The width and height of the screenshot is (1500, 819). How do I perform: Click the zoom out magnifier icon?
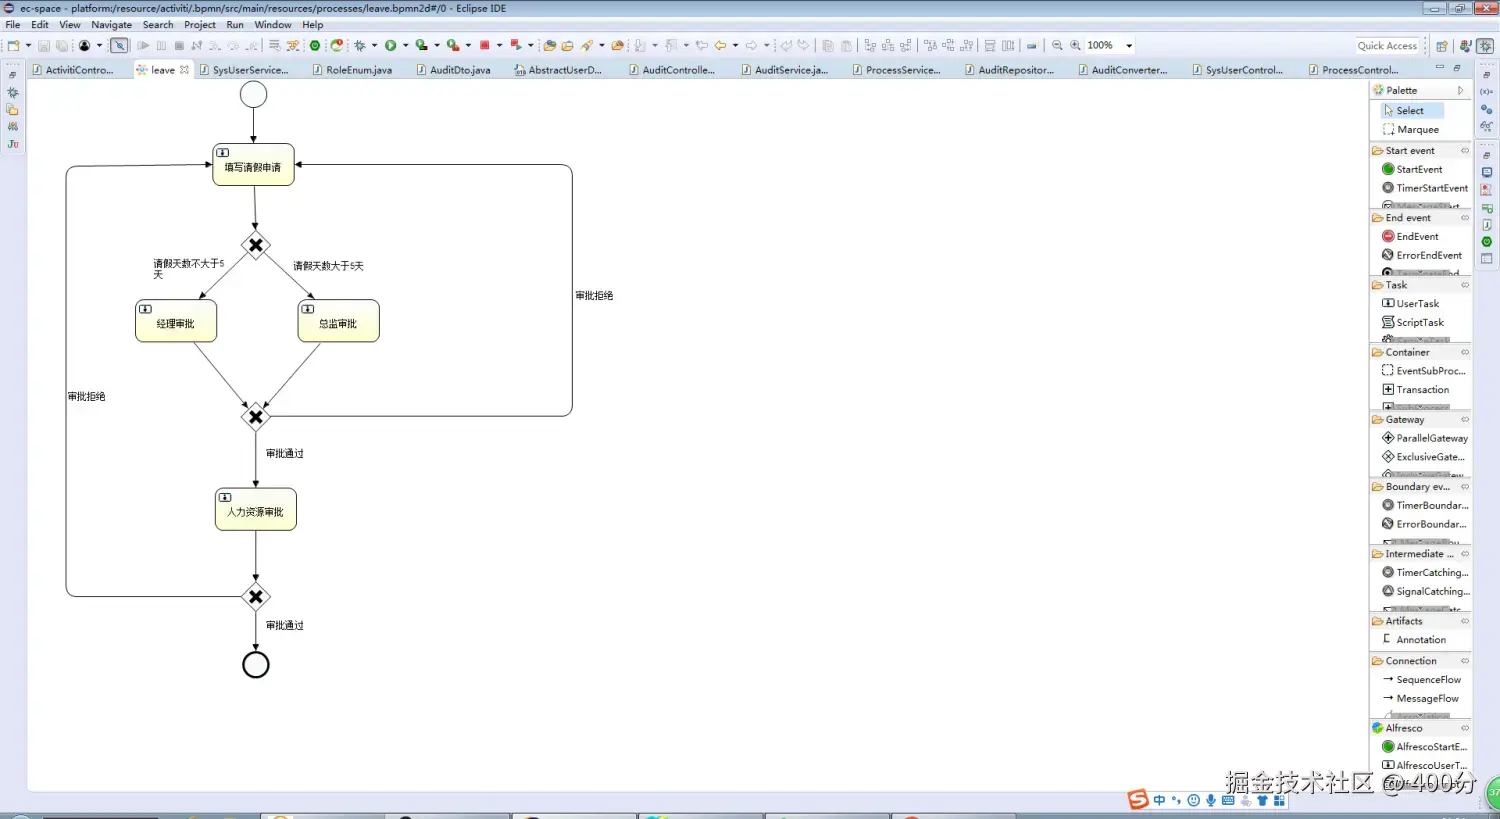point(1057,45)
